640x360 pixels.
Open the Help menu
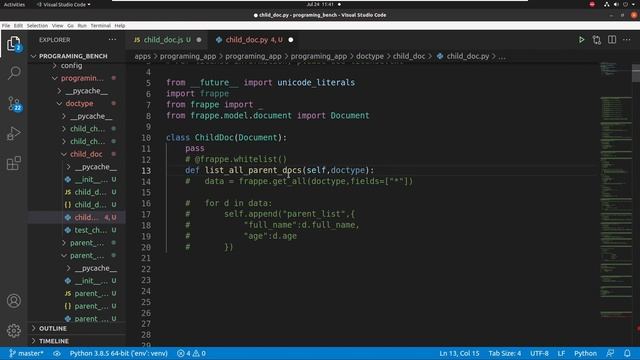coord(120,25)
